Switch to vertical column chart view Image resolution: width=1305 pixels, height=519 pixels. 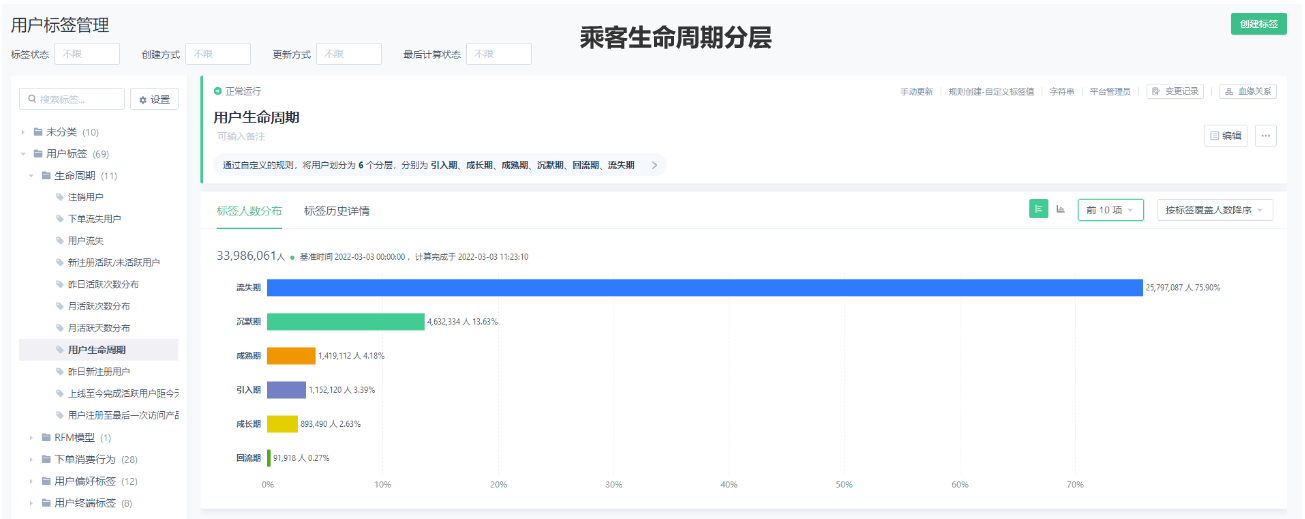pos(1060,209)
